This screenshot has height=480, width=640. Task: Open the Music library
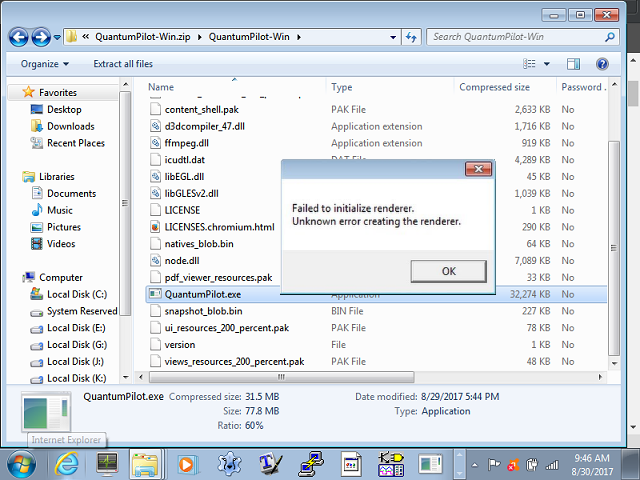tap(60, 210)
